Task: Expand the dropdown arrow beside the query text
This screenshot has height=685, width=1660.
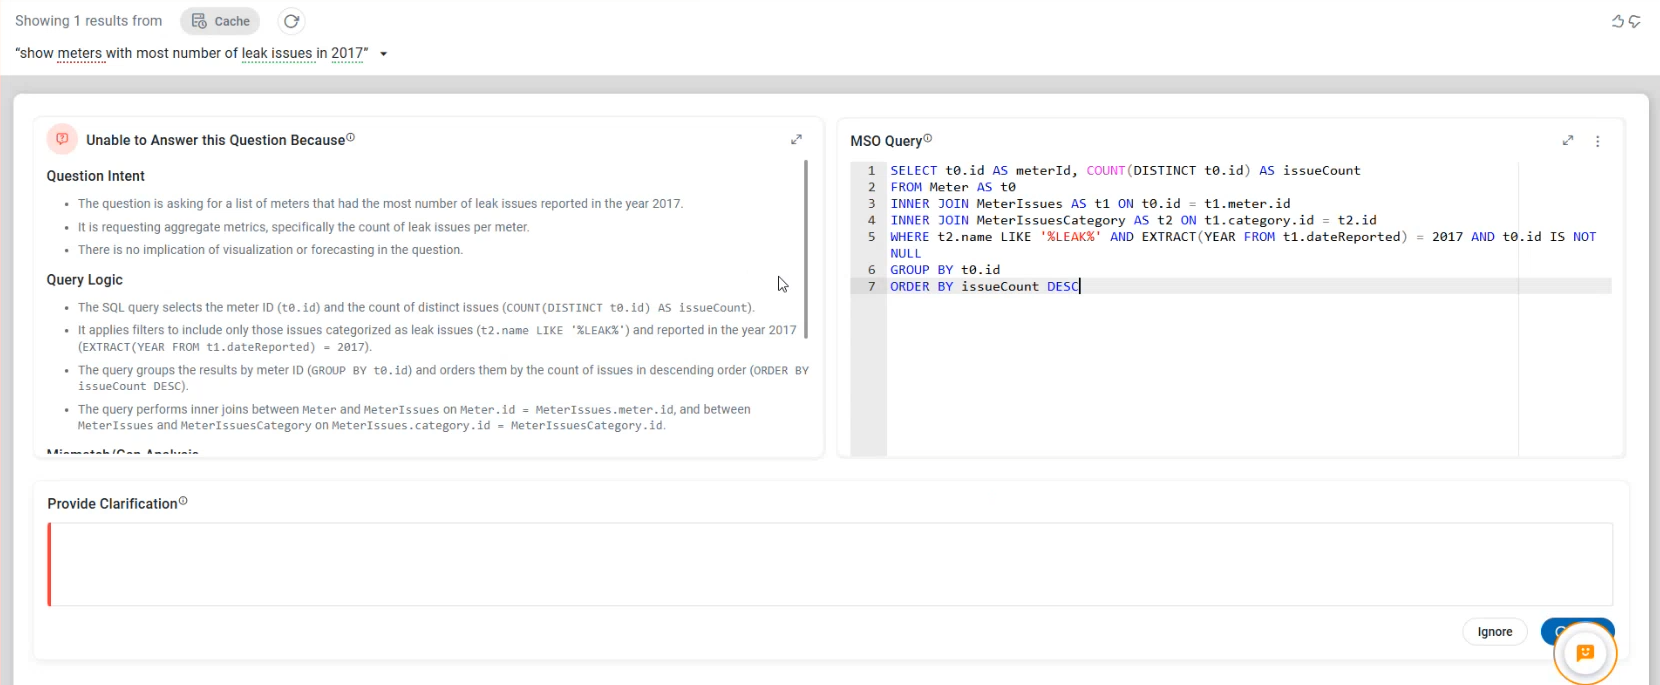Action: point(383,54)
